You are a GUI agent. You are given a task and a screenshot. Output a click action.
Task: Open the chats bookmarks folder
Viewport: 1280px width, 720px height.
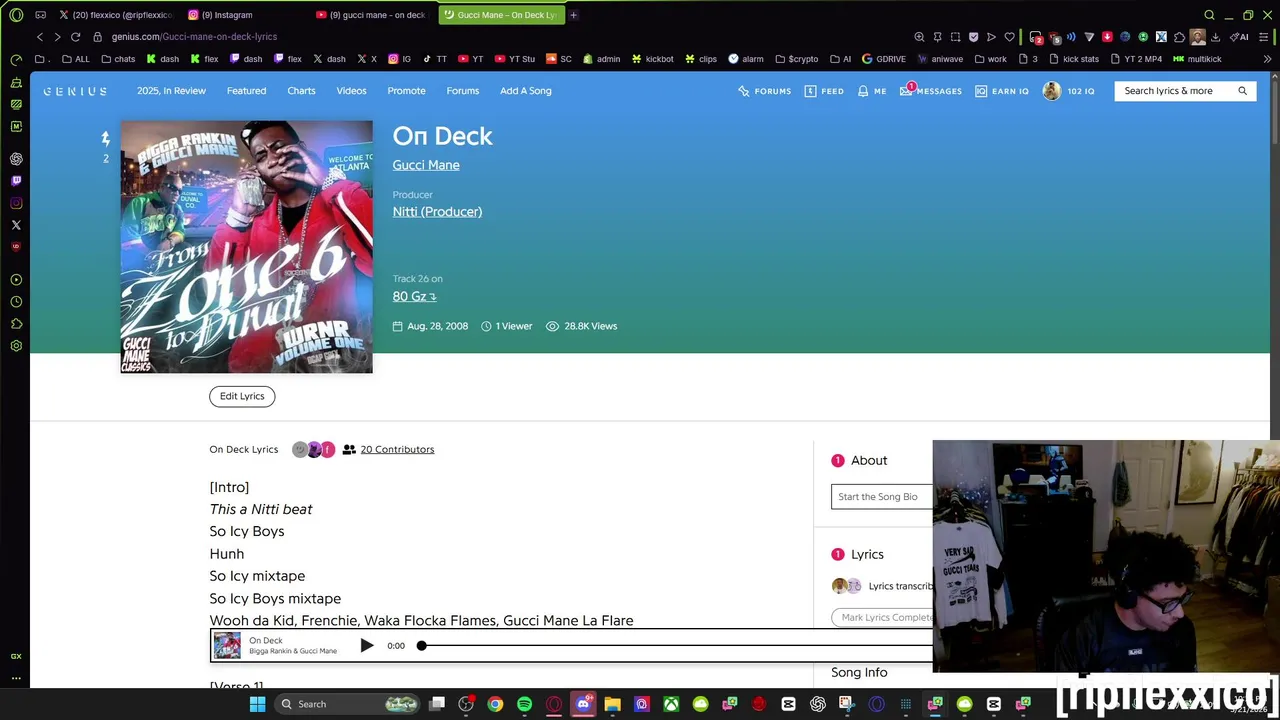pyautogui.click(x=118, y=59)
